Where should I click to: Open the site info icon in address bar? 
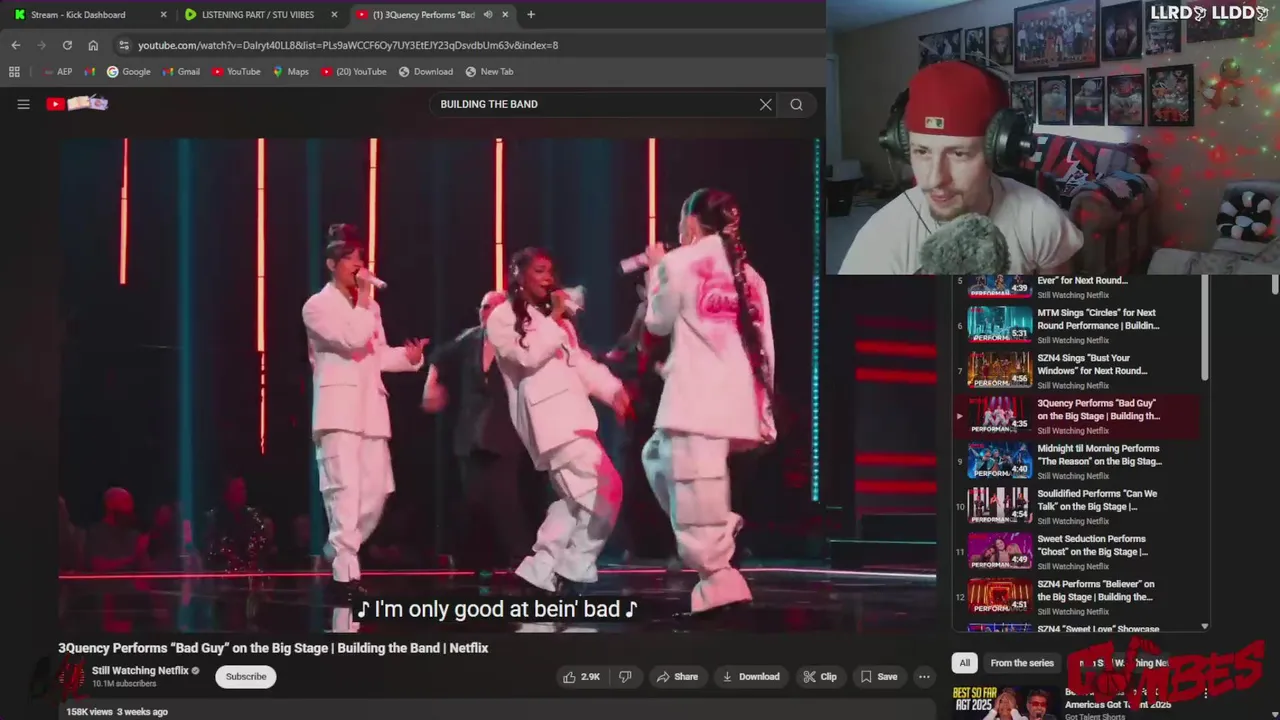[123, 45]
